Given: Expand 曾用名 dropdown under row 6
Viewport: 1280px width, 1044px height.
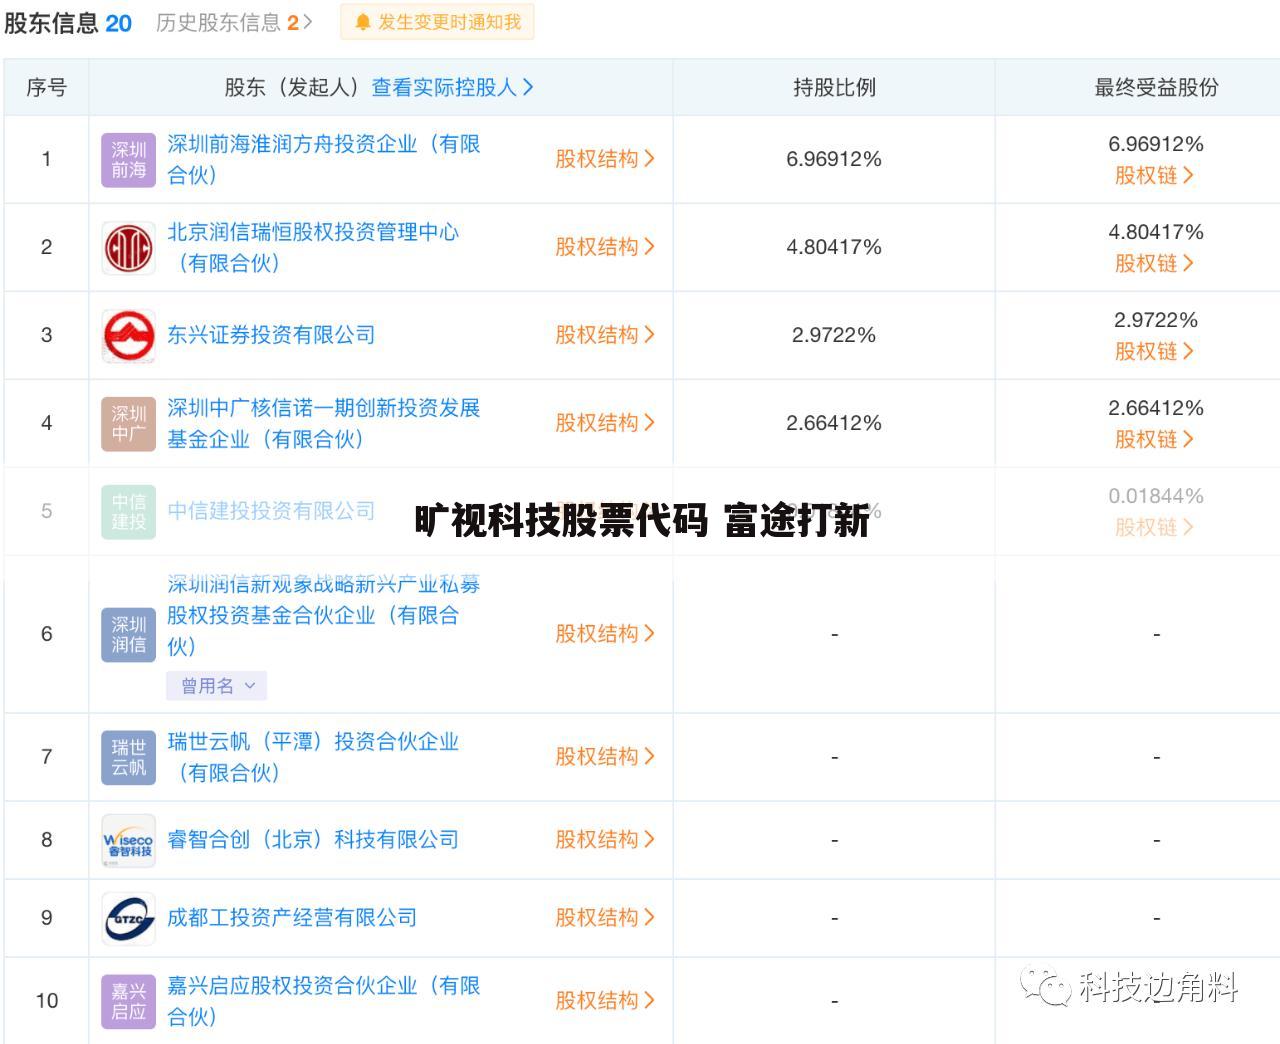Looking at the screenshot, I should (217, 686).
